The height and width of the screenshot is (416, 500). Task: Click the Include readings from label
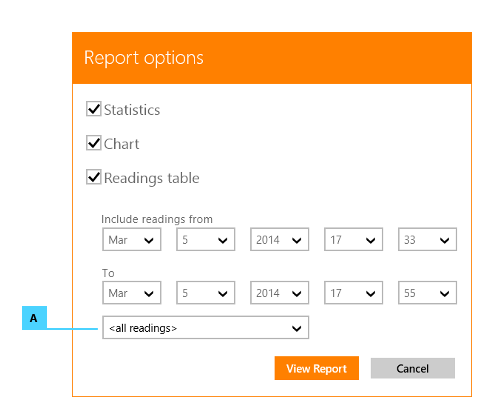[157, 219]
